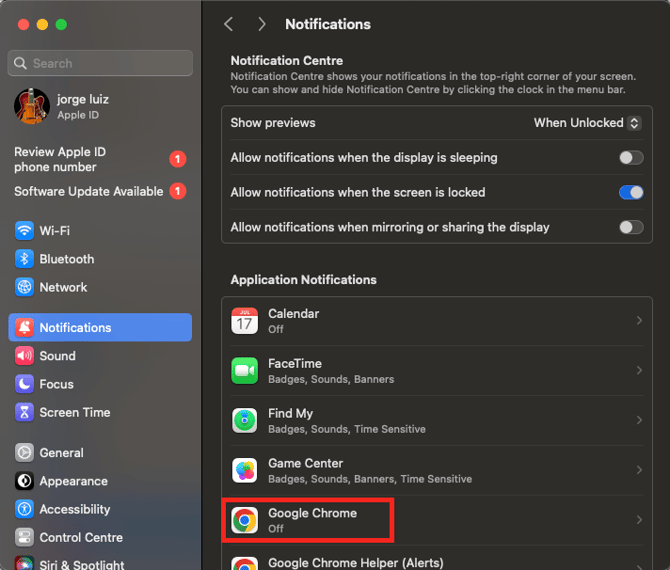
Task: Select the Focus moon icon
Action: (24, 384)
